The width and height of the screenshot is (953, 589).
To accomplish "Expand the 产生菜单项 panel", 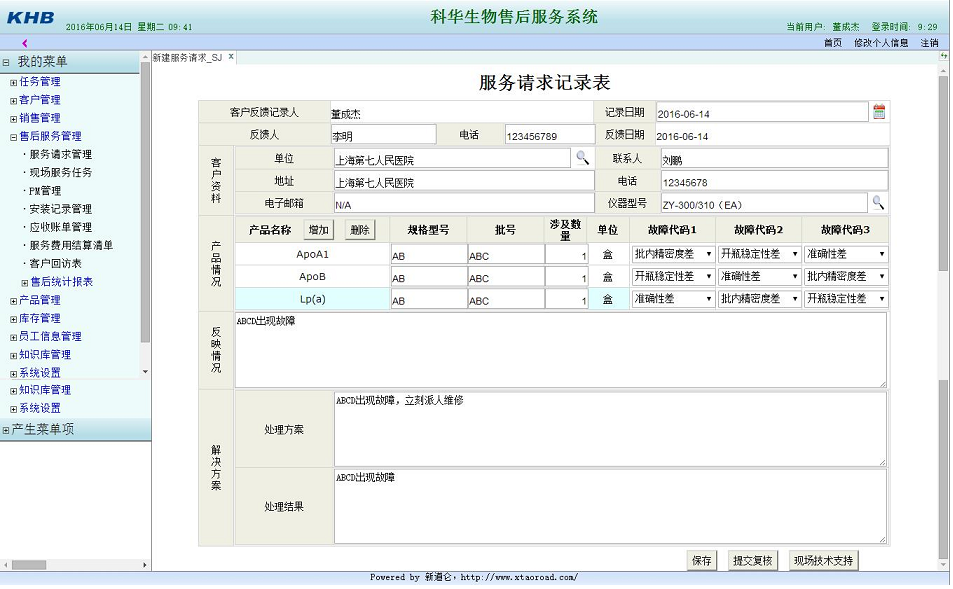I will 6,430.
